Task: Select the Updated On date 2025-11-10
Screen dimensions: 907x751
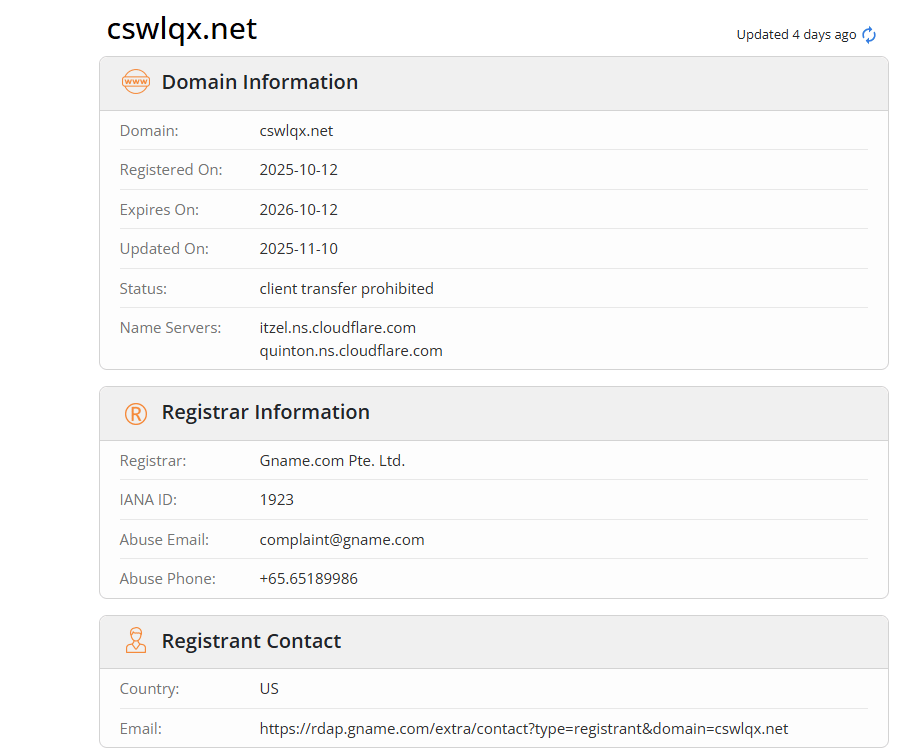Action: pos(298,249)
